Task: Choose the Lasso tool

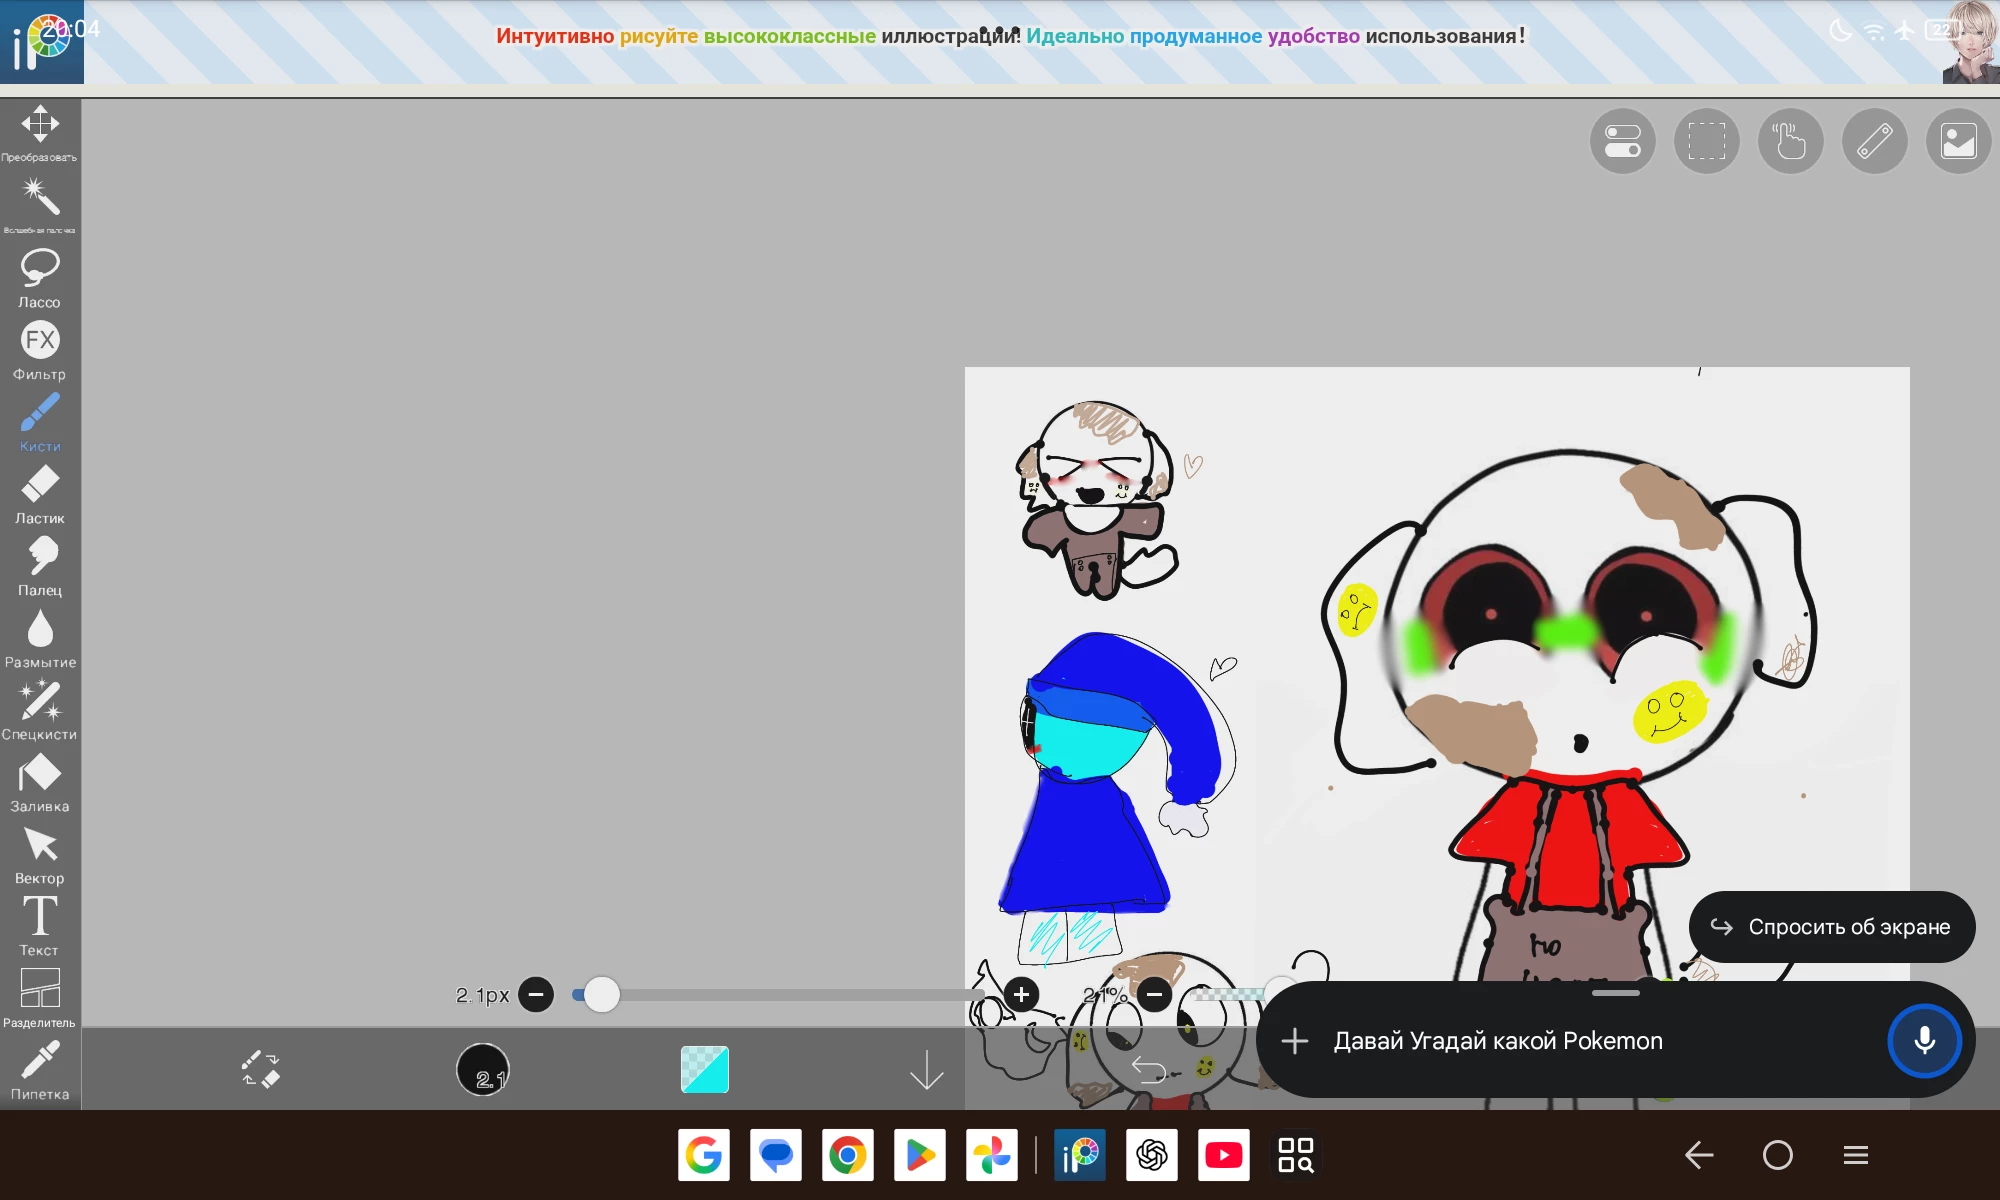Action: (40, 275)
